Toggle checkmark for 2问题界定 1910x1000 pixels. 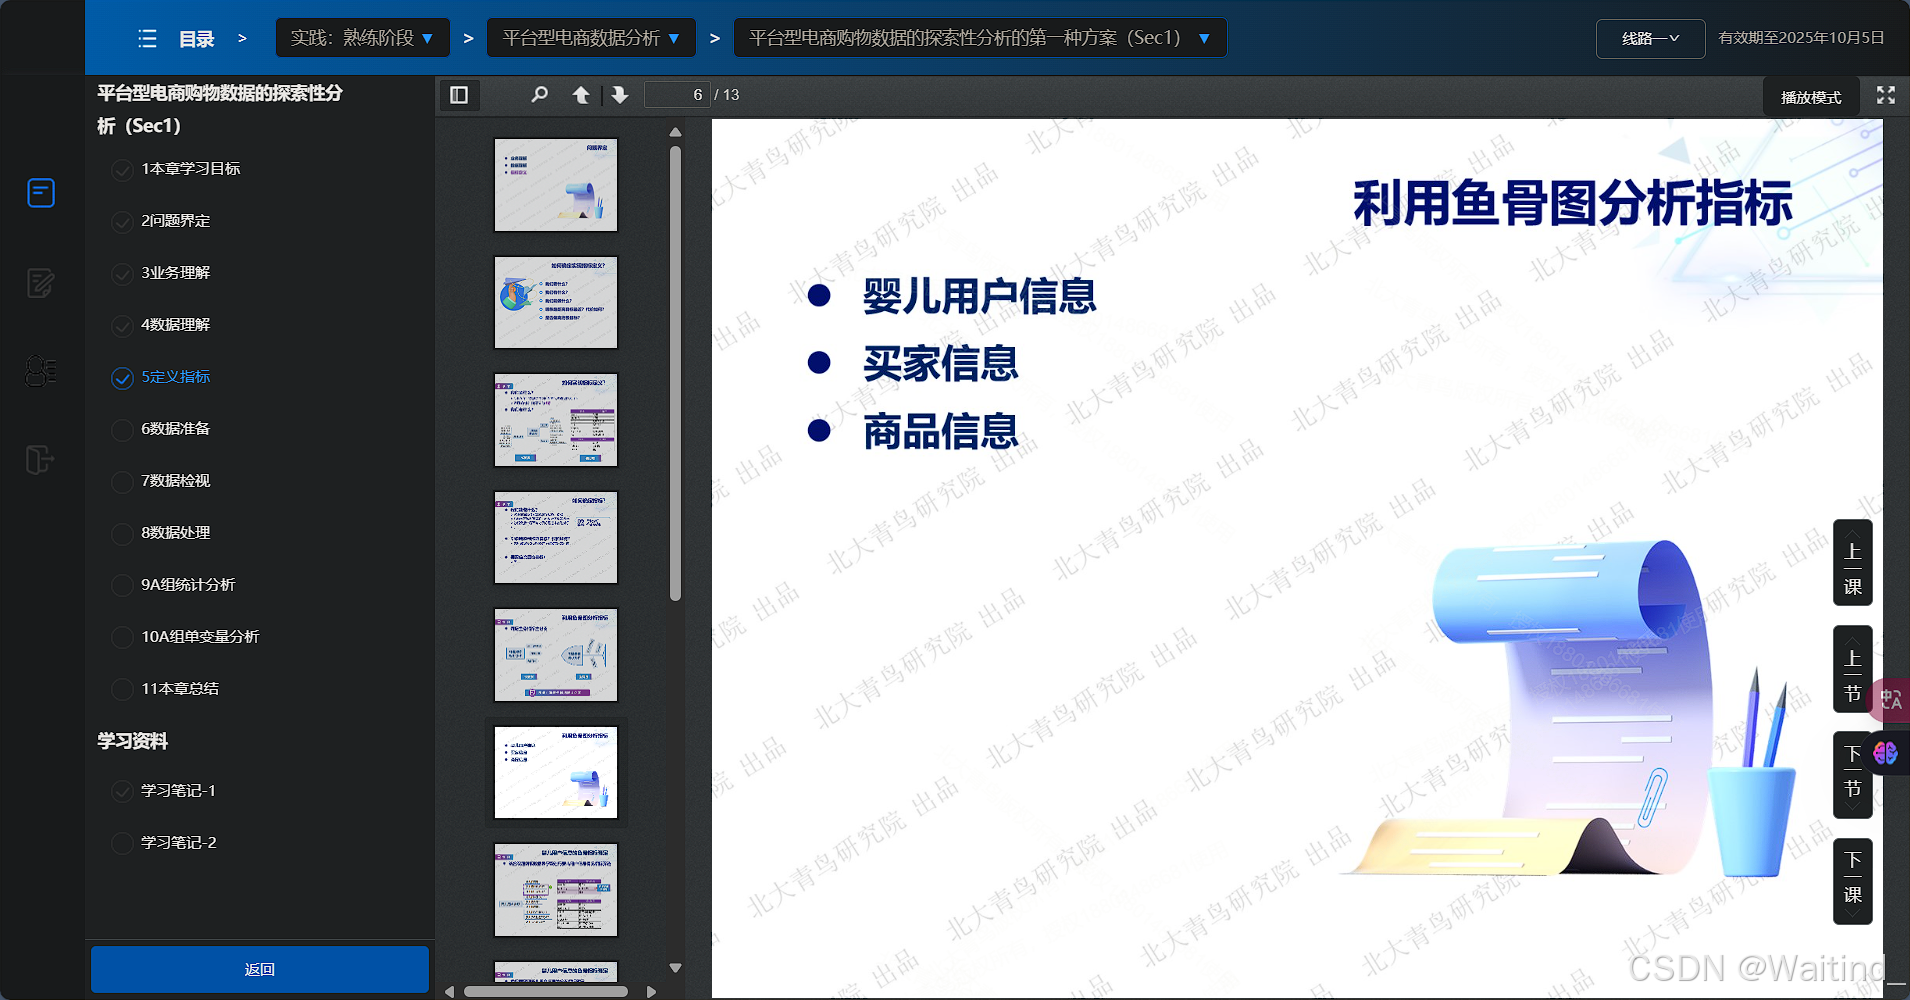122,222
